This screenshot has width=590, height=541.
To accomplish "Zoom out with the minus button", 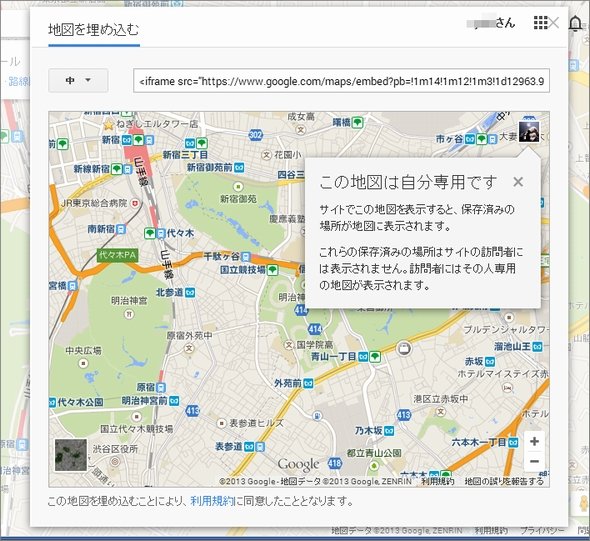I will pos(534,461).
